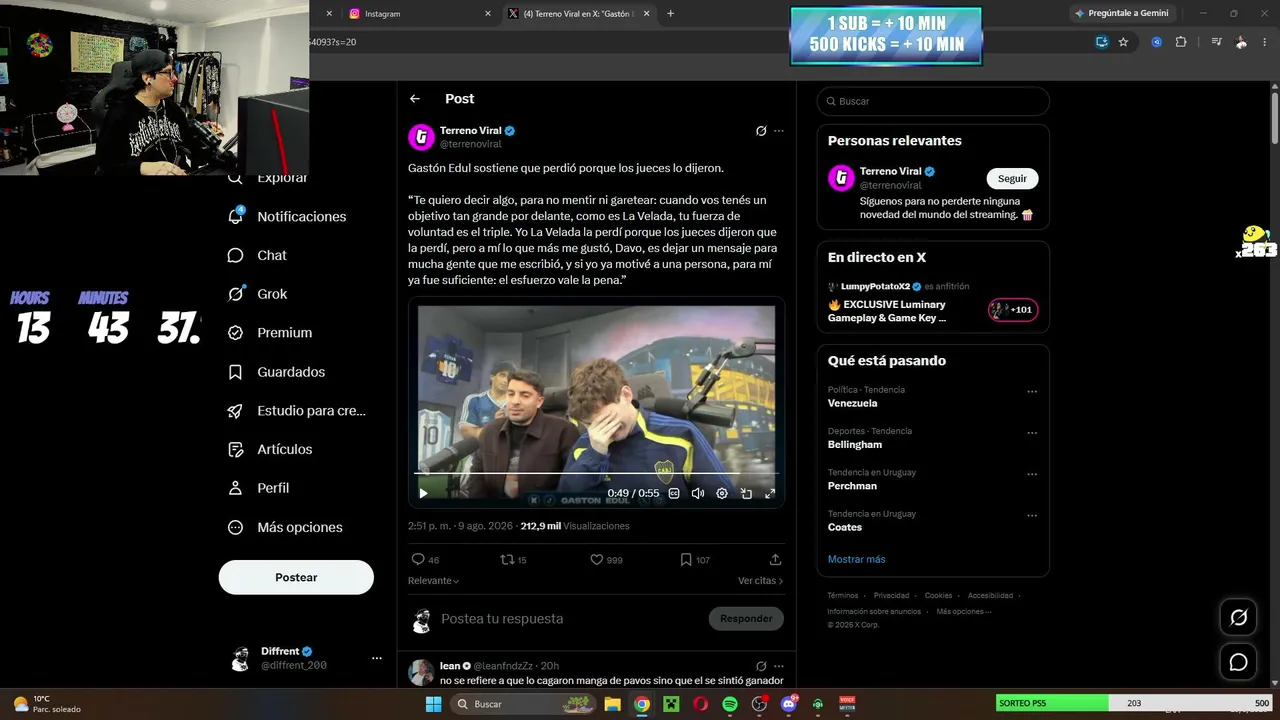Mute the video volume
The height and width of the screenshot is (720, 1280).
[x=698, y=493]
